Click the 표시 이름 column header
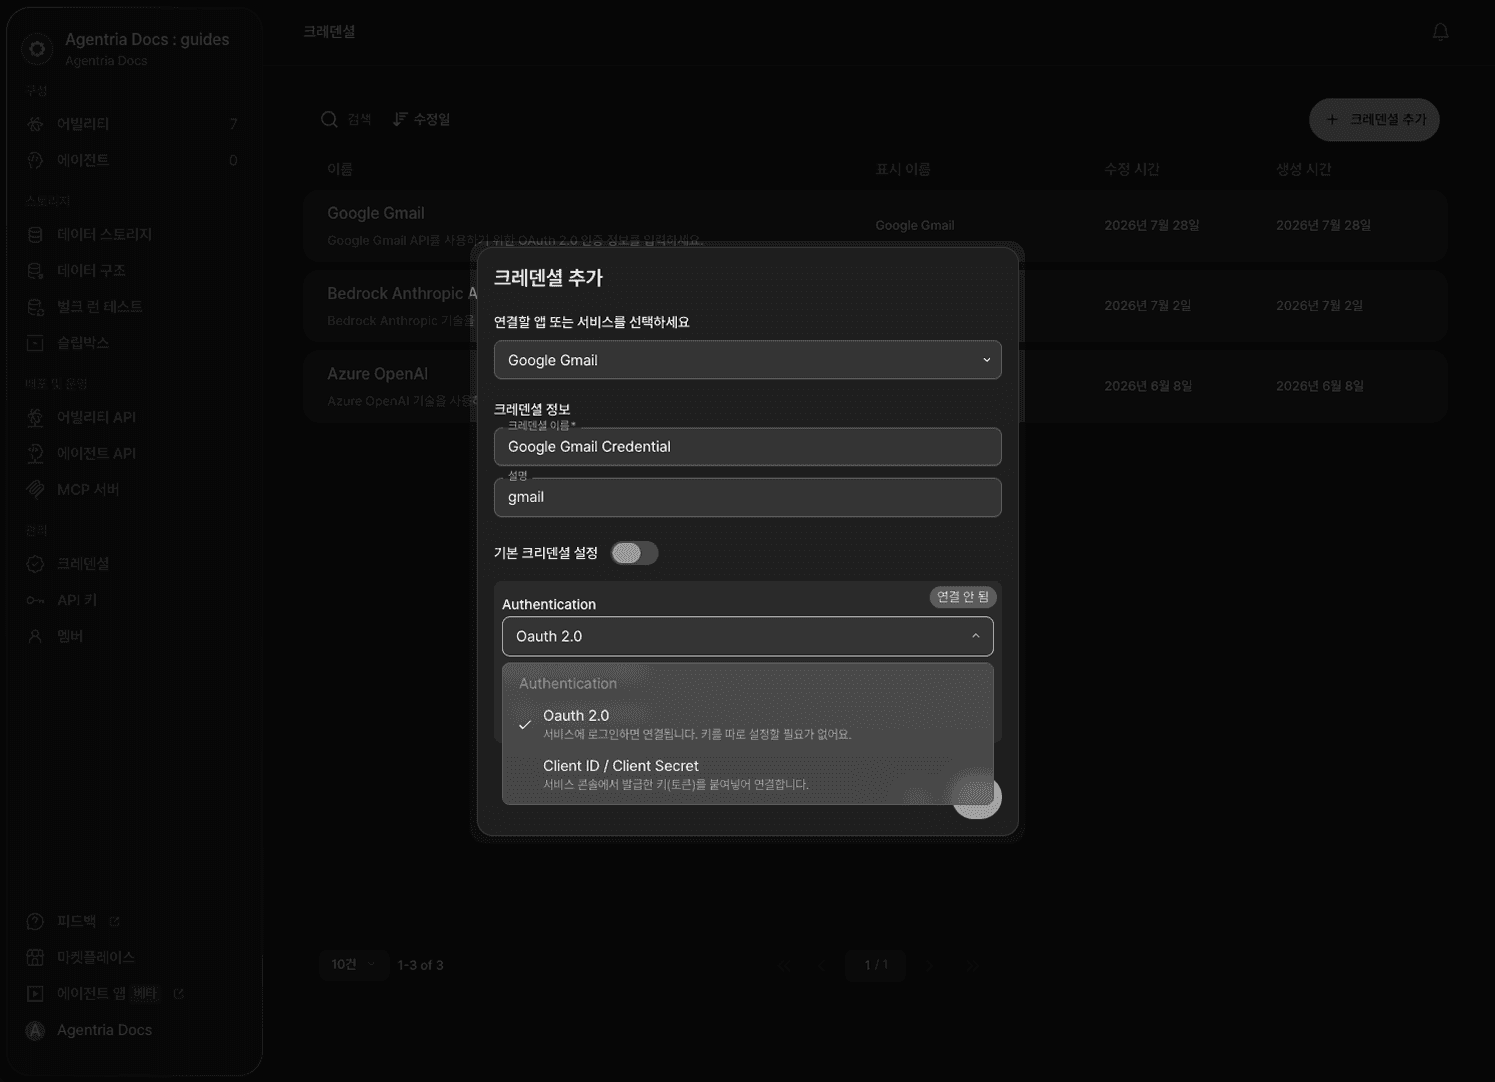 pyautogui.click(x=903, y=169)
